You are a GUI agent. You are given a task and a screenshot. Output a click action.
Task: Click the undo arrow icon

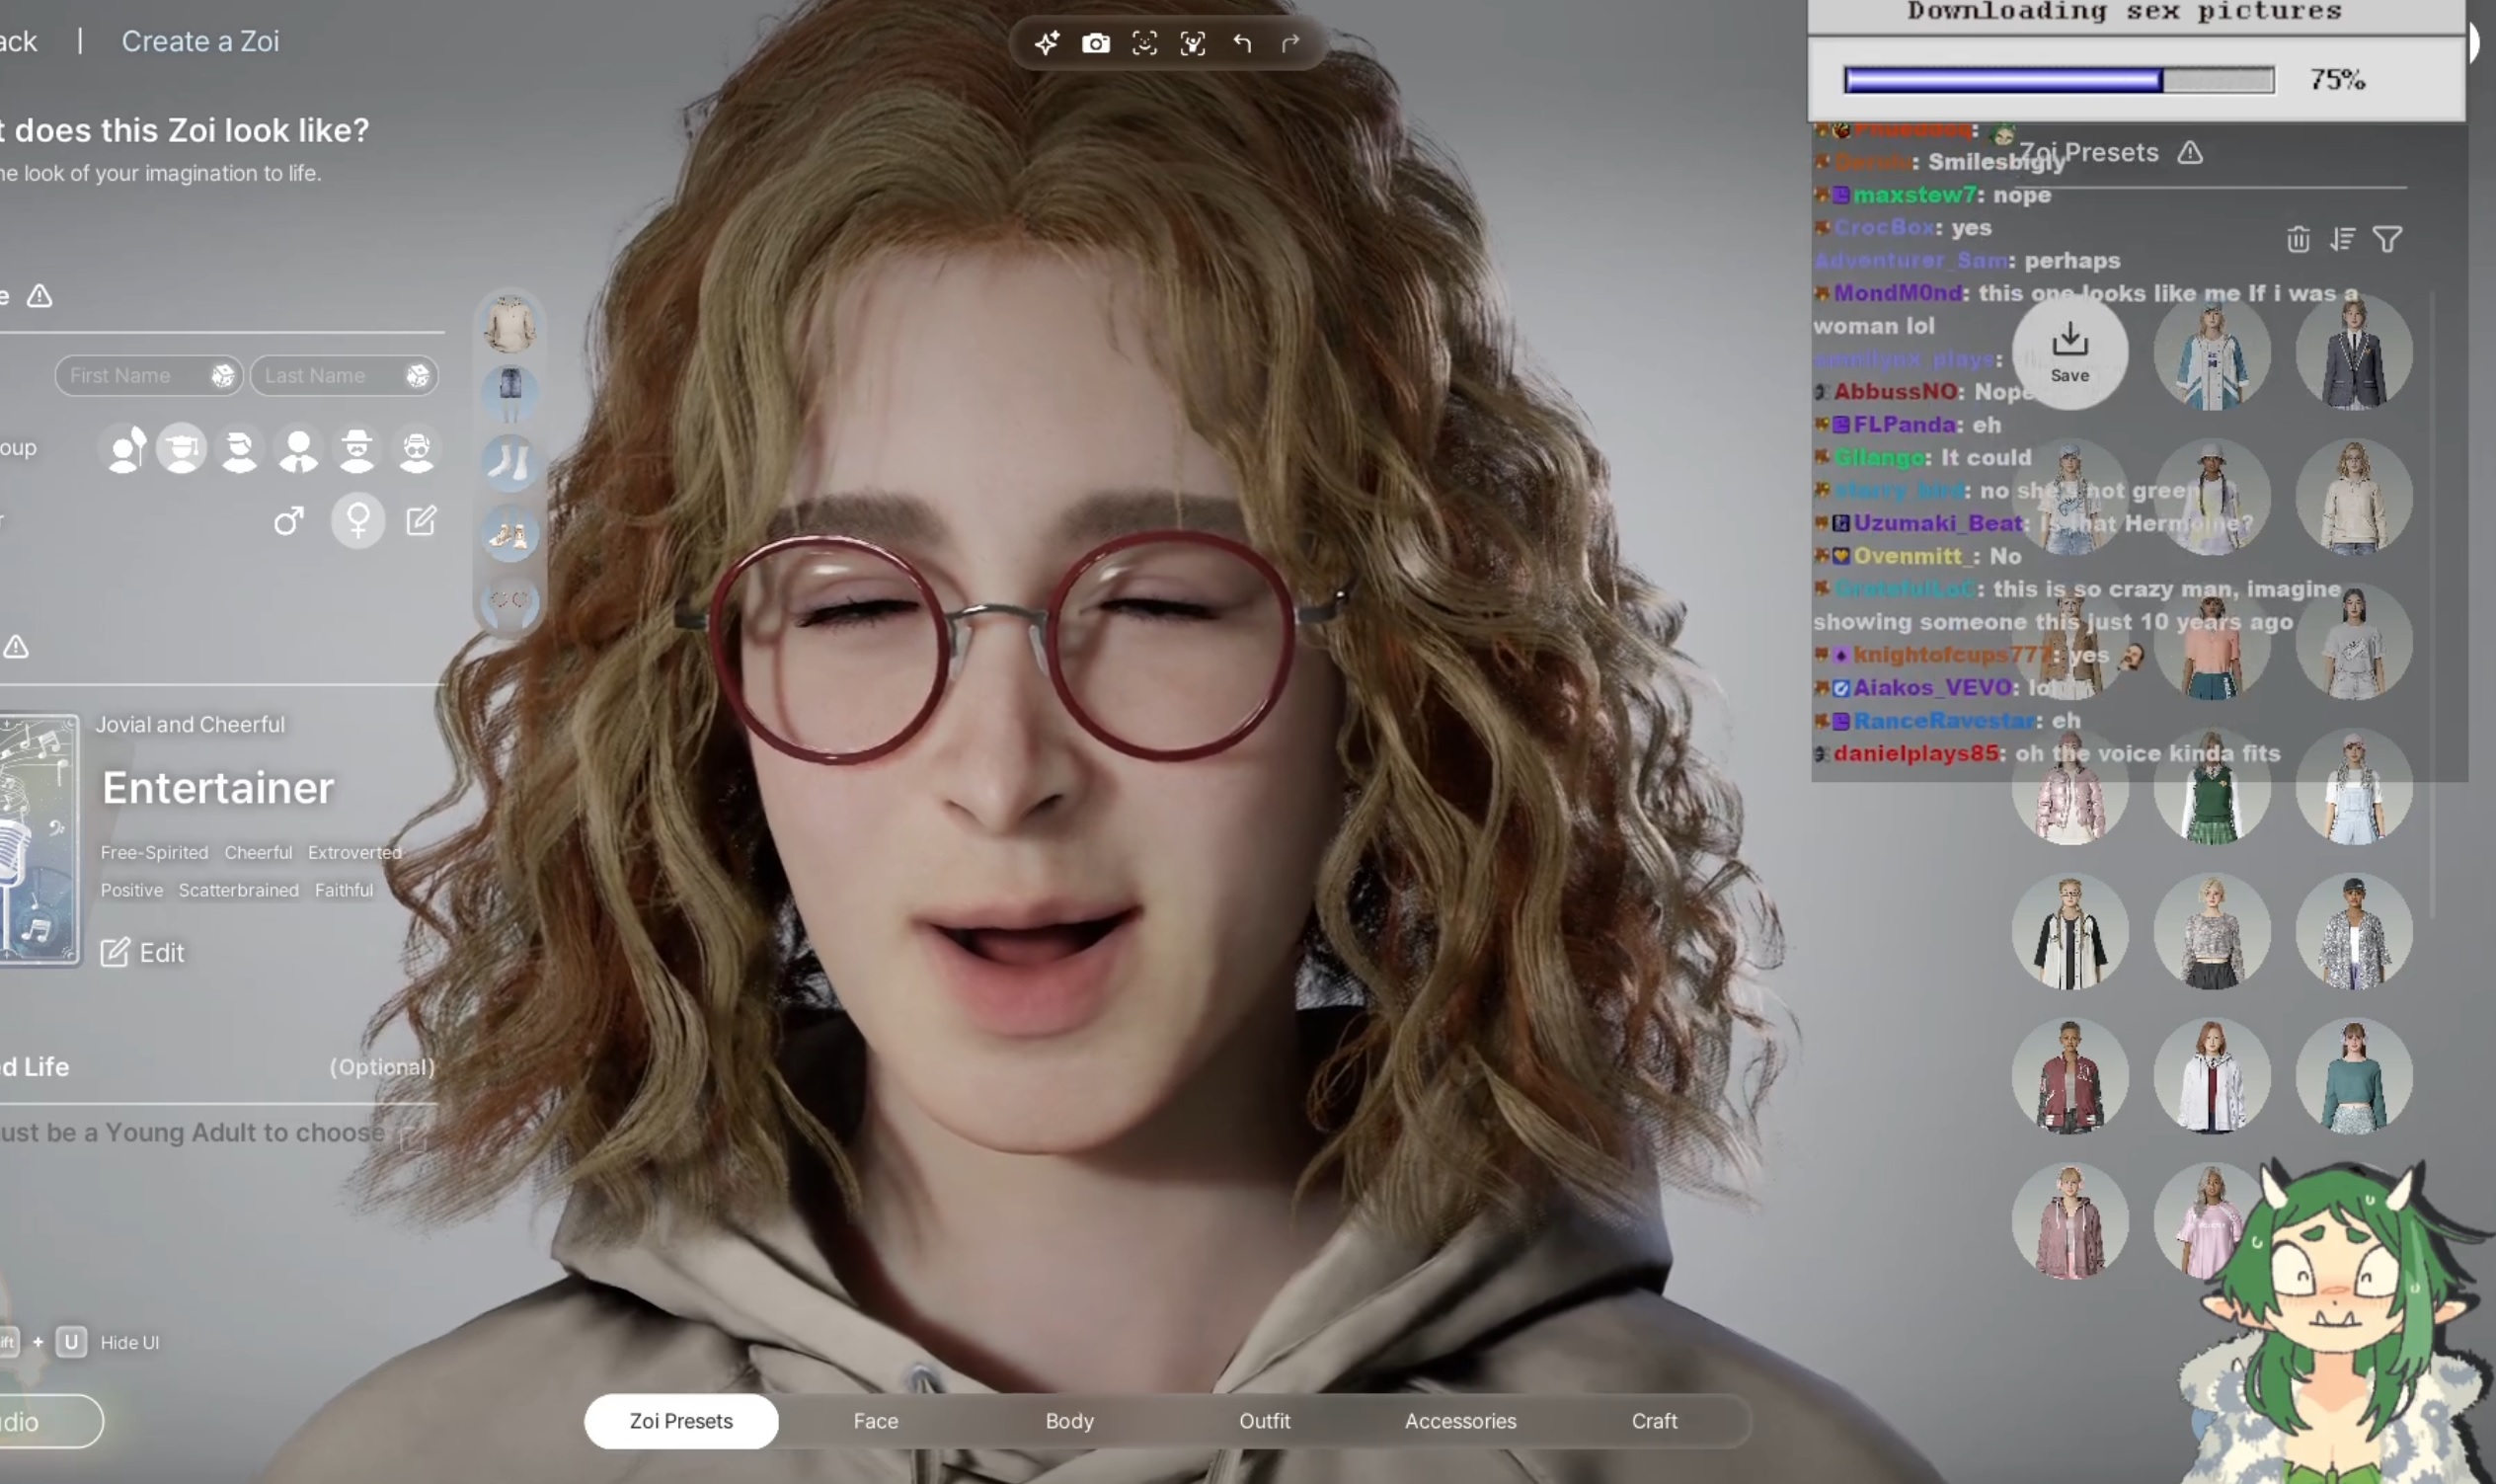1241,43
